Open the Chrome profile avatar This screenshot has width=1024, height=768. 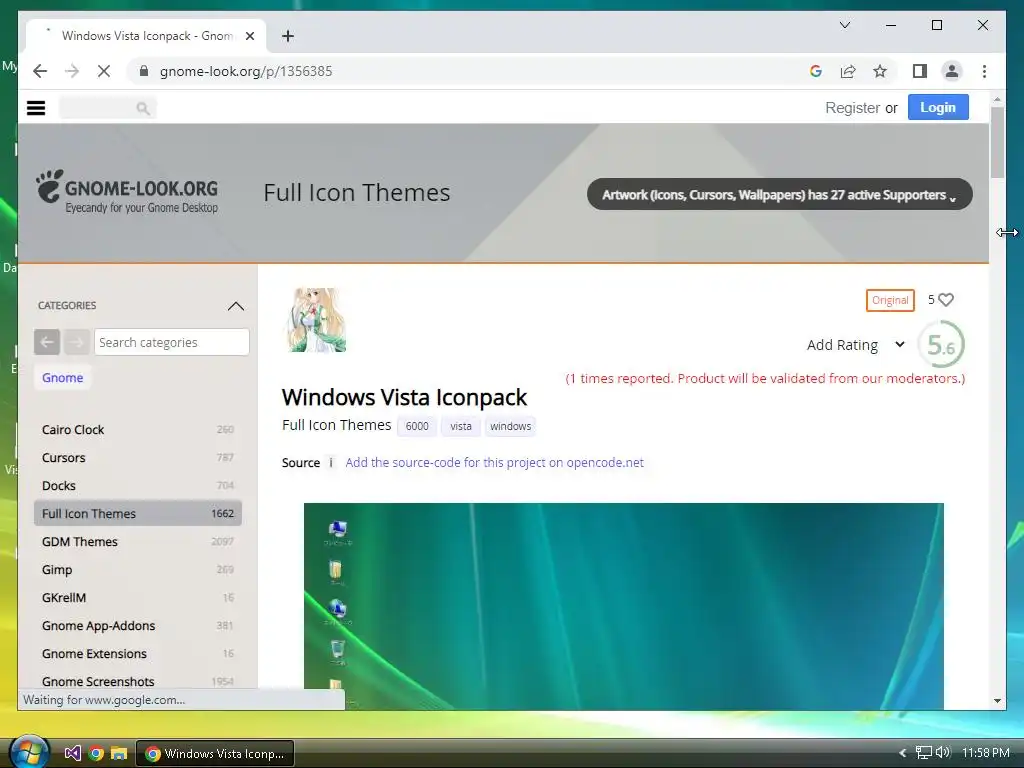(x=952, y=71)
